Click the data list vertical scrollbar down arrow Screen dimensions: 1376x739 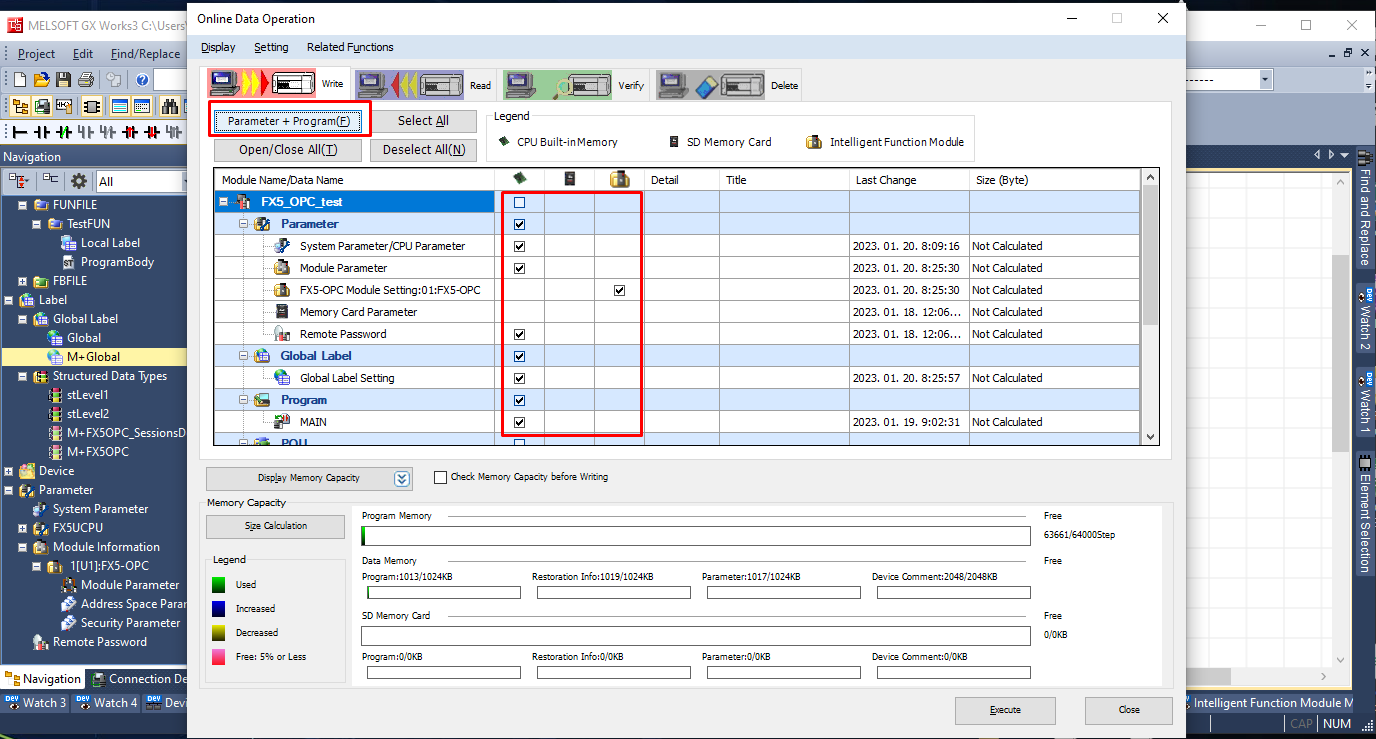point(1151,437)
